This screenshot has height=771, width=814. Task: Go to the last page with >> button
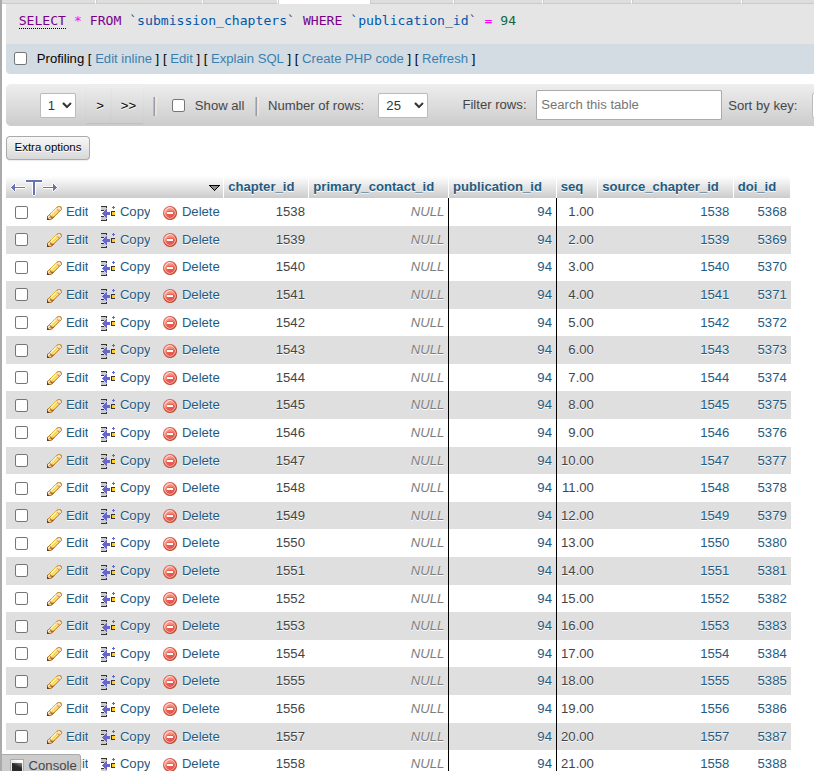[128, 105]
